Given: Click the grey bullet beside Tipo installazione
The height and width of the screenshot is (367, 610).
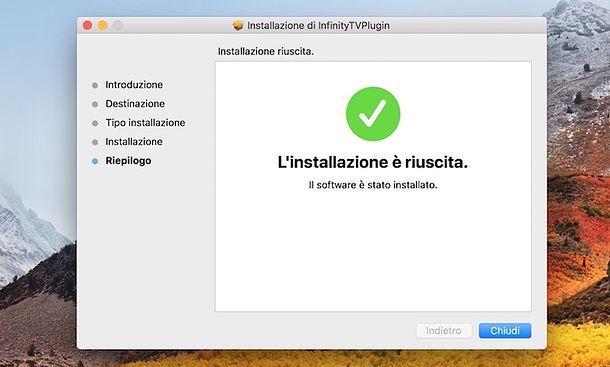Looking at the screenshot, I should click(95, 123).
